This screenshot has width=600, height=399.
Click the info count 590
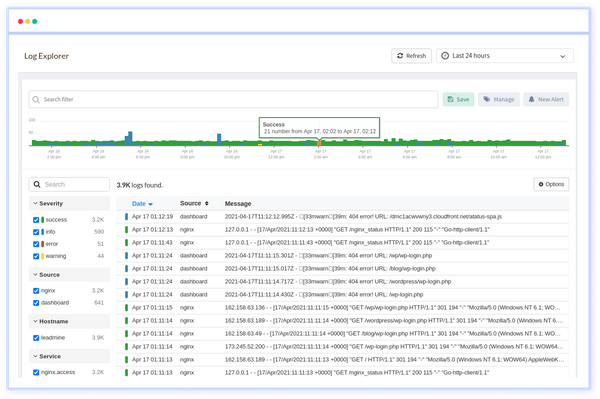point(99,232)
